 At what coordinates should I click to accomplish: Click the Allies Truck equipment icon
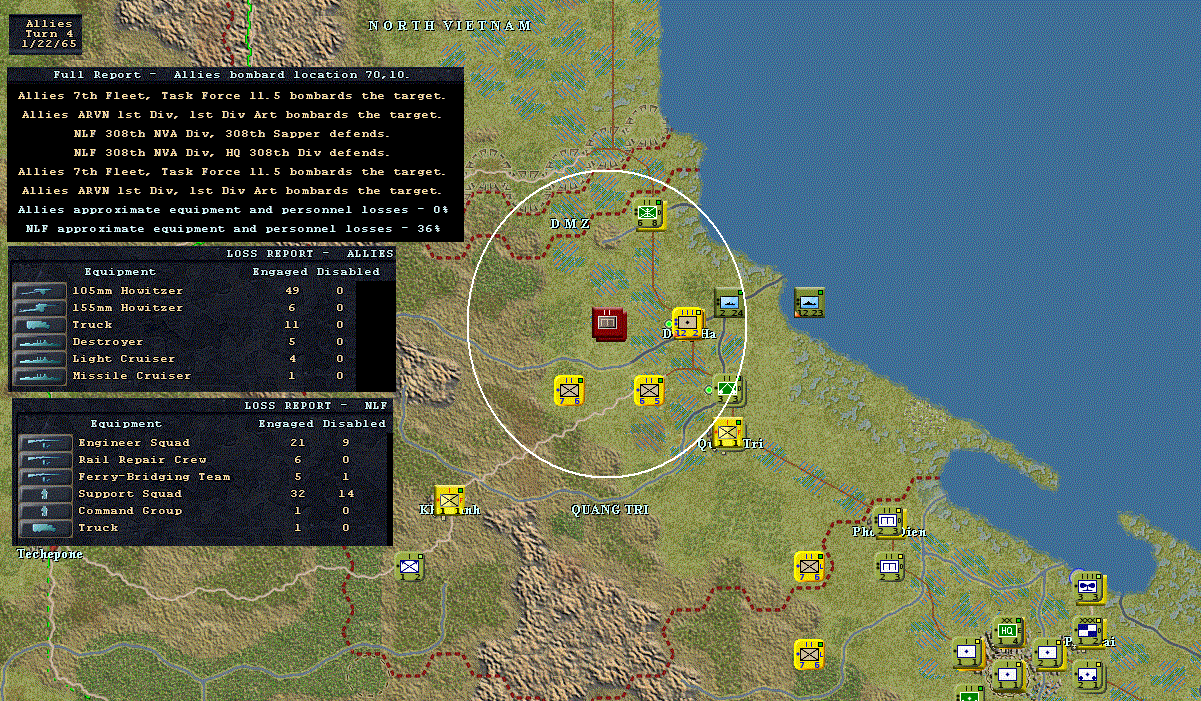[38, 325]
